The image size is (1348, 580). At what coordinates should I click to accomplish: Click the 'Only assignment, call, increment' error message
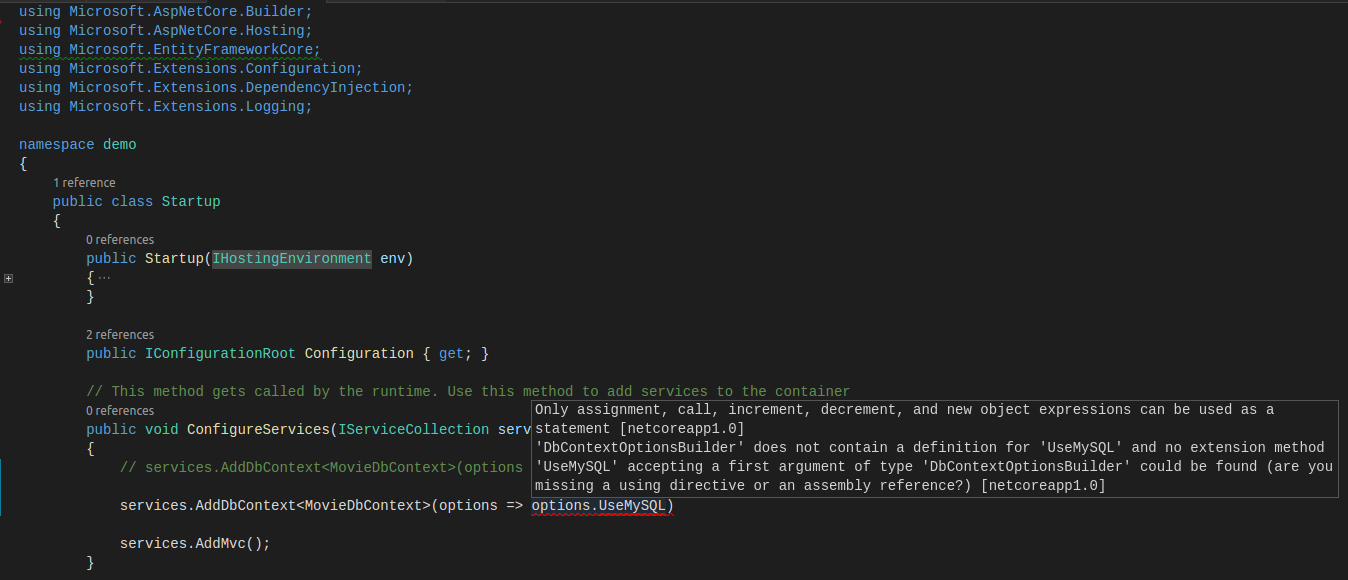905,419
